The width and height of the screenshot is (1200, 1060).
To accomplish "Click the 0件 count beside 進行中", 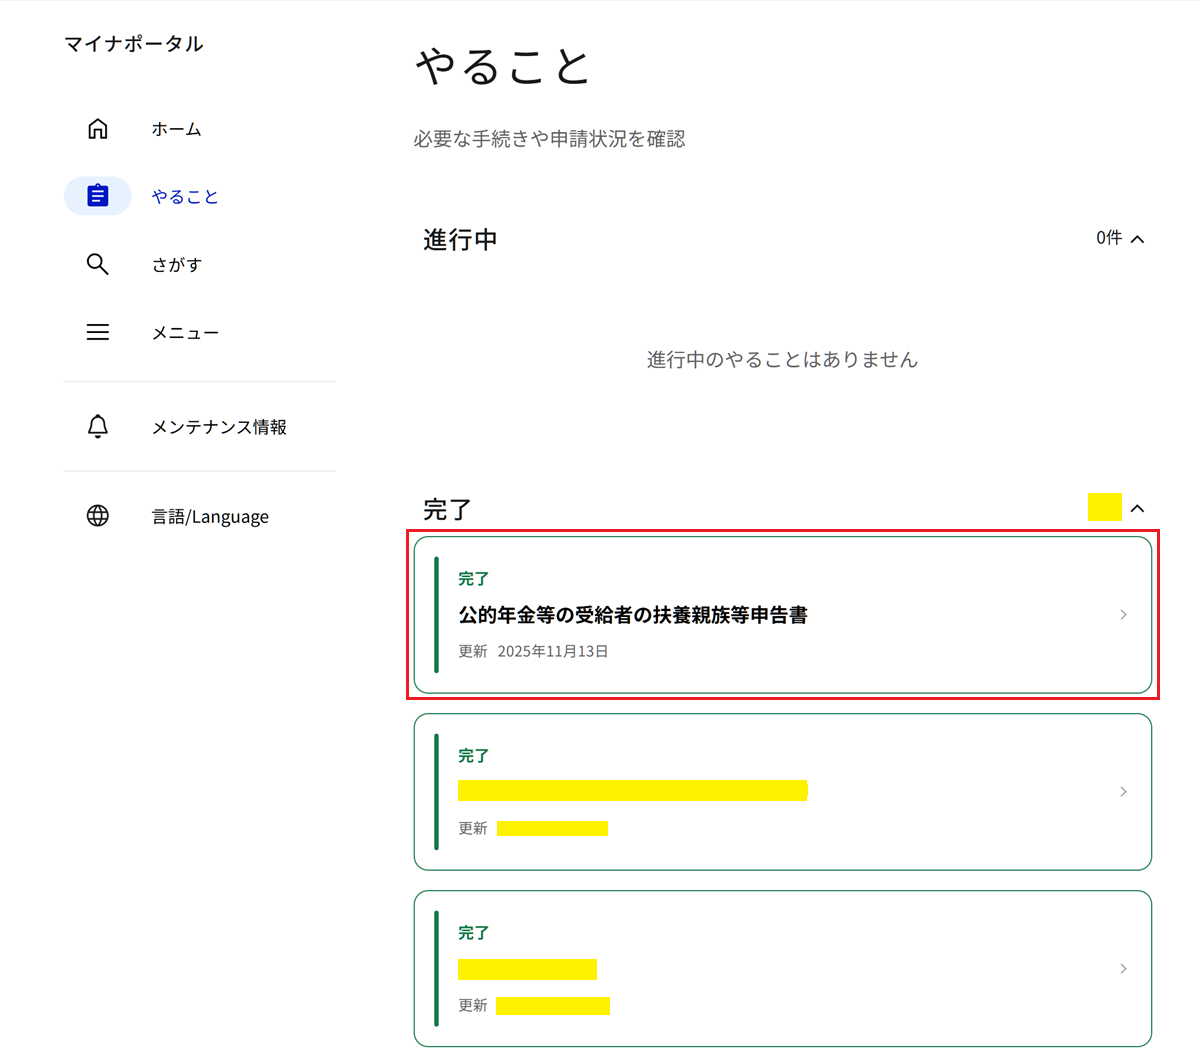I will [x=1108, y=238].
